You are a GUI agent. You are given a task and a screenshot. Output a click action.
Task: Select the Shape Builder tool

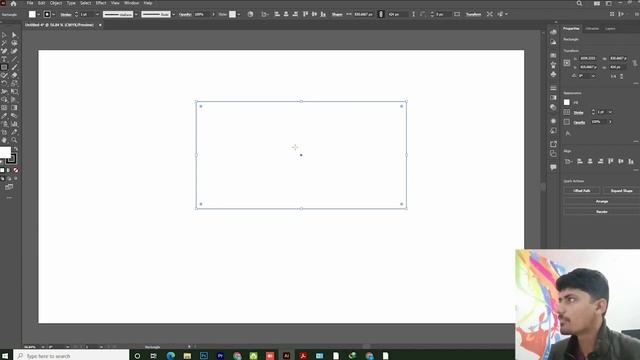[x=4, y=100]
